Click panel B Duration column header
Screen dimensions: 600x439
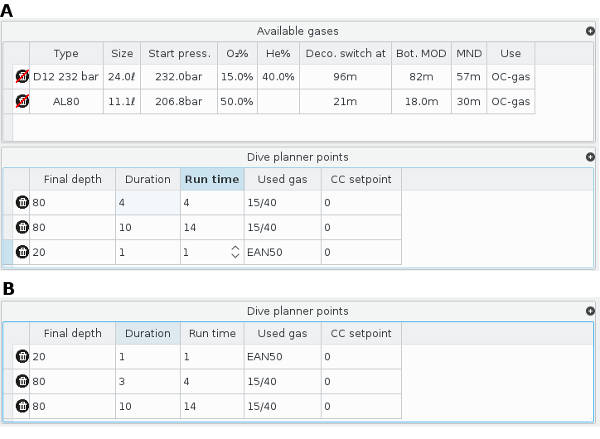[x=147, y=333]
